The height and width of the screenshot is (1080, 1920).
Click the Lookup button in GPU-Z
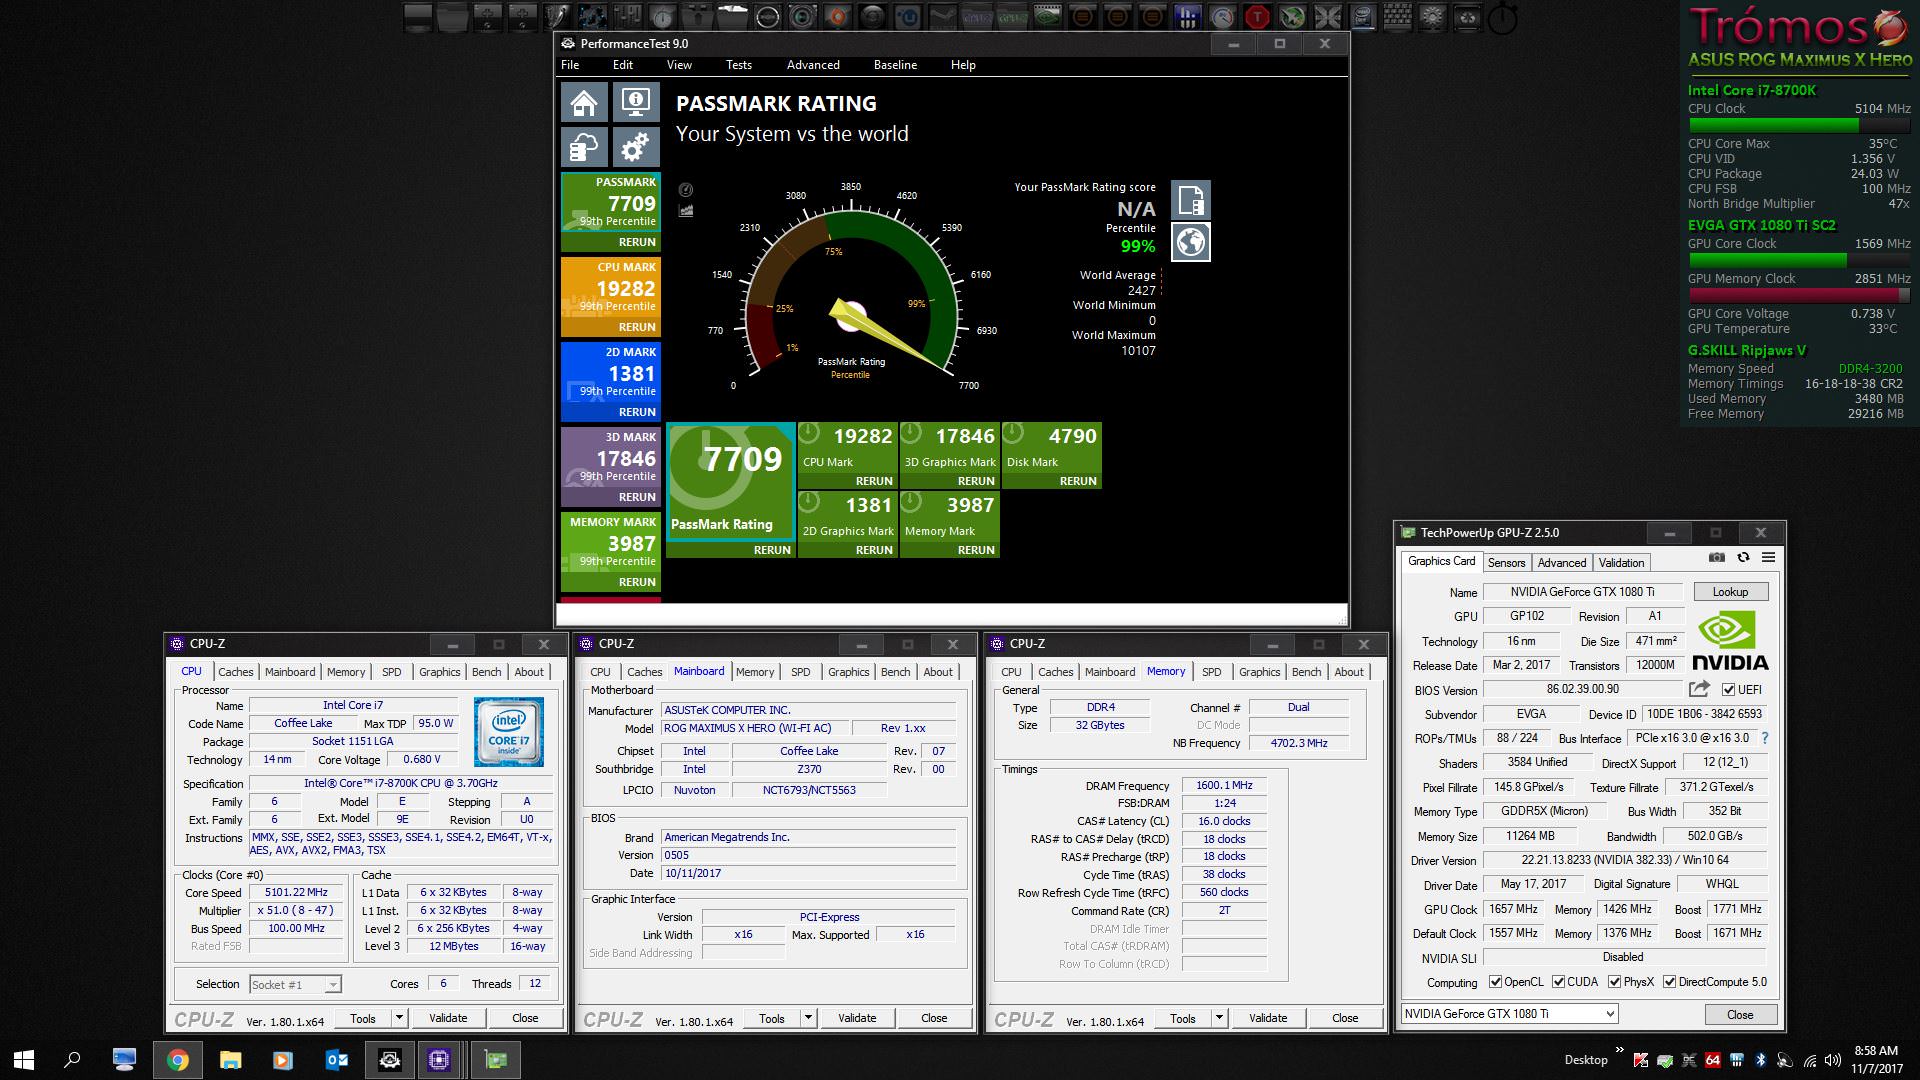pyautogui.click(x=1730, y=592)
